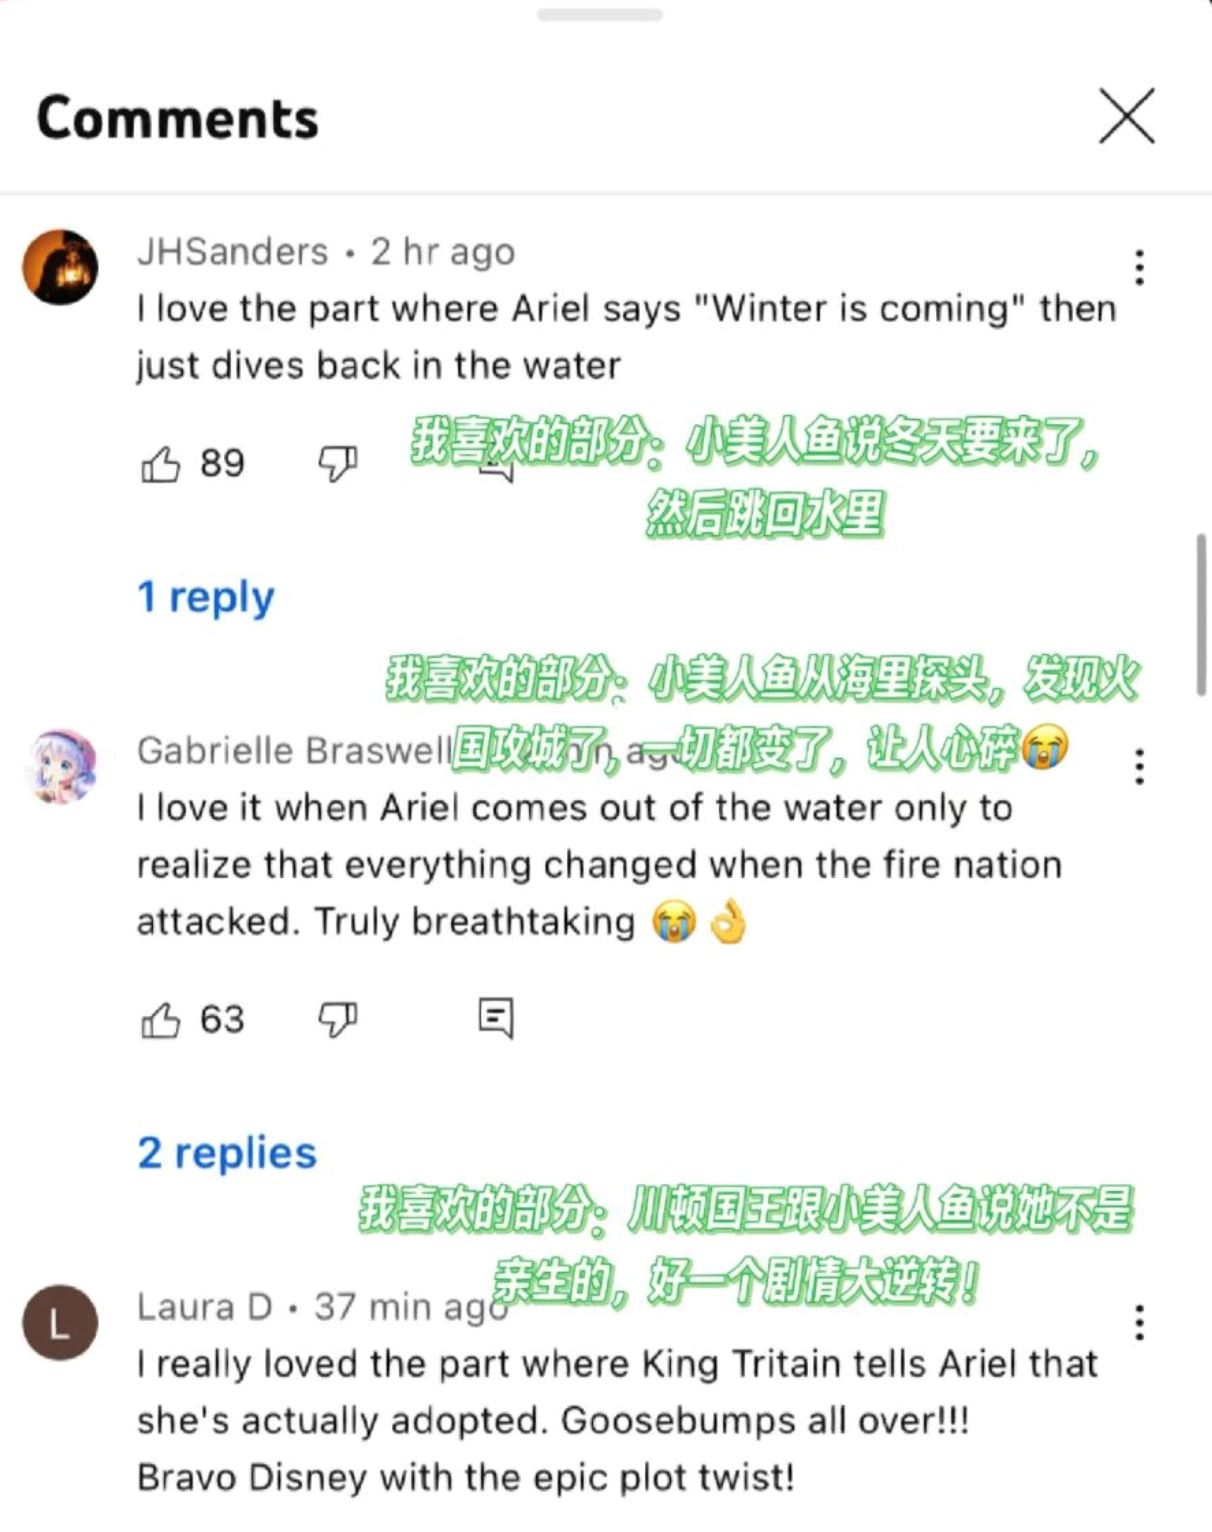
Task: Open three-dot menu for Gabrielle Braswell's comment
Action: (1139, 767)
